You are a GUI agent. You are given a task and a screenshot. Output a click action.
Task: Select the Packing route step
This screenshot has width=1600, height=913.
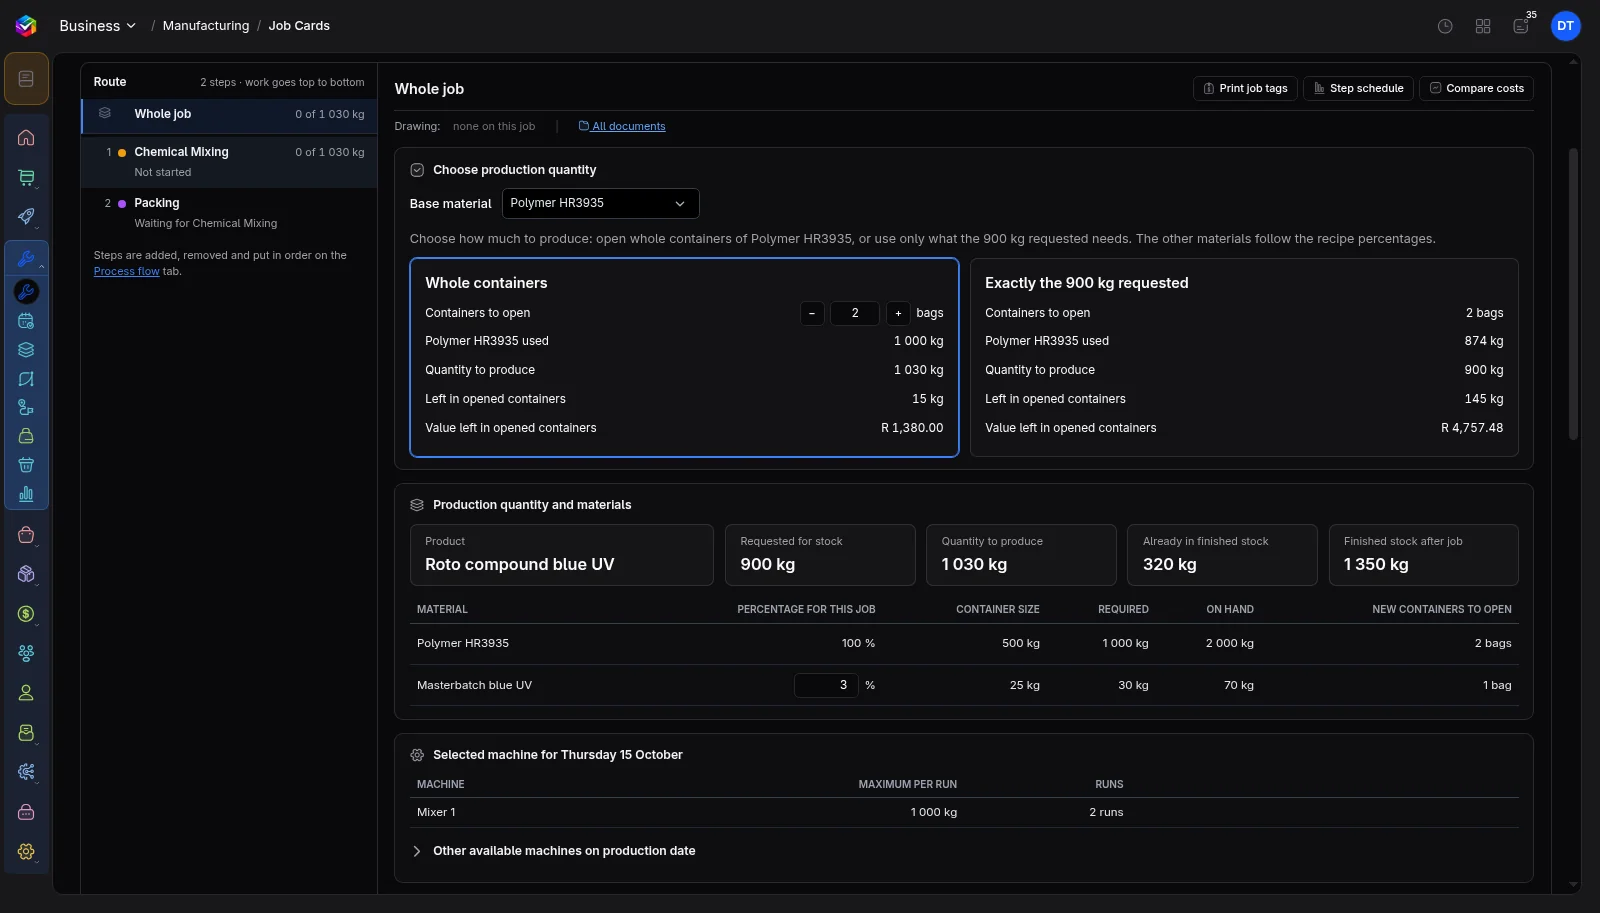[229, 212]
